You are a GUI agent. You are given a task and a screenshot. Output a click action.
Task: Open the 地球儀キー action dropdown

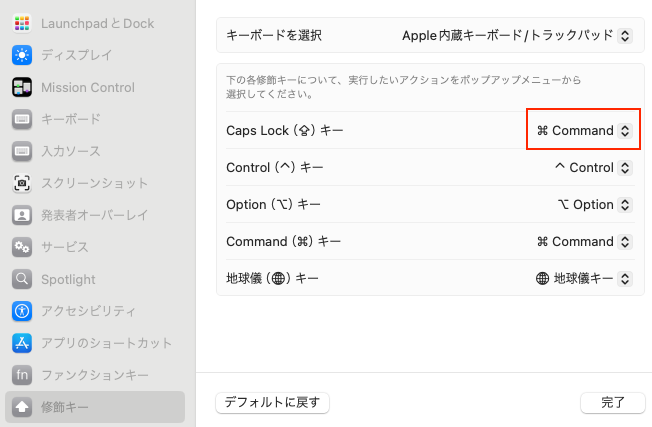coord(584,279)
